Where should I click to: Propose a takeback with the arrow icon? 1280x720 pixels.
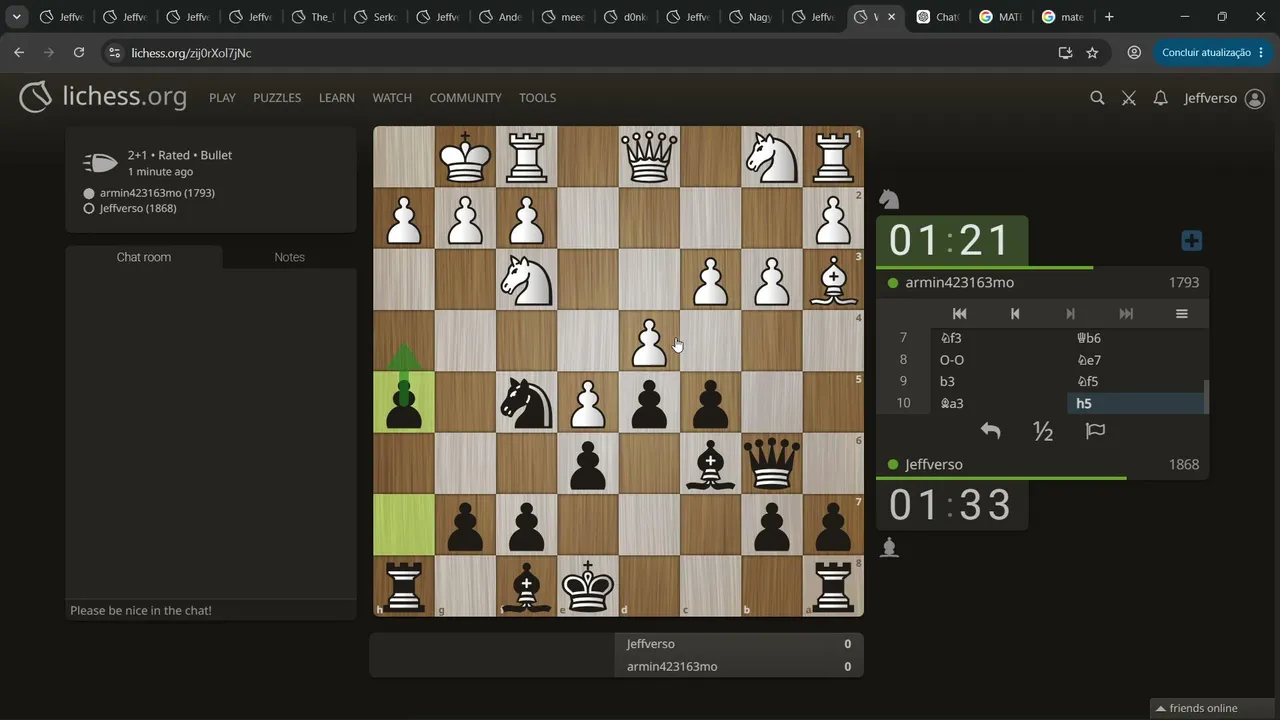point(990,431)
